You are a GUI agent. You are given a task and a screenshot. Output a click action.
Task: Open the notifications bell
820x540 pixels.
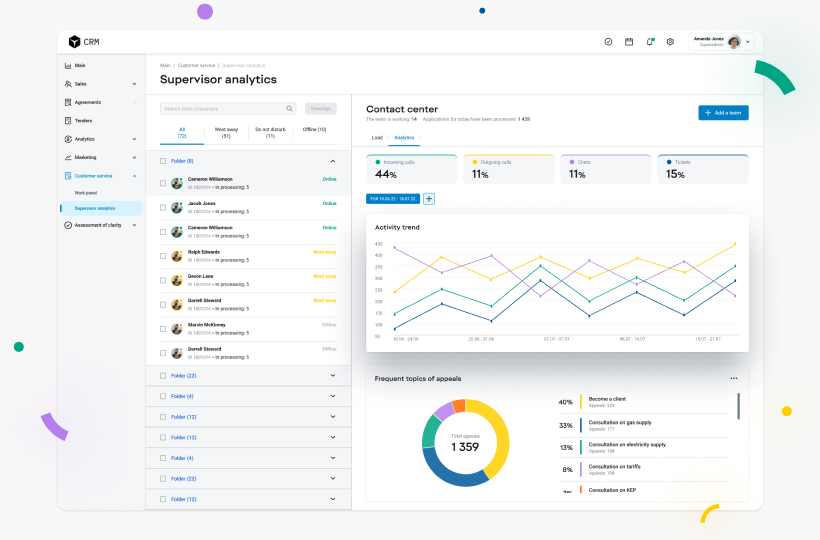[650, 42]
